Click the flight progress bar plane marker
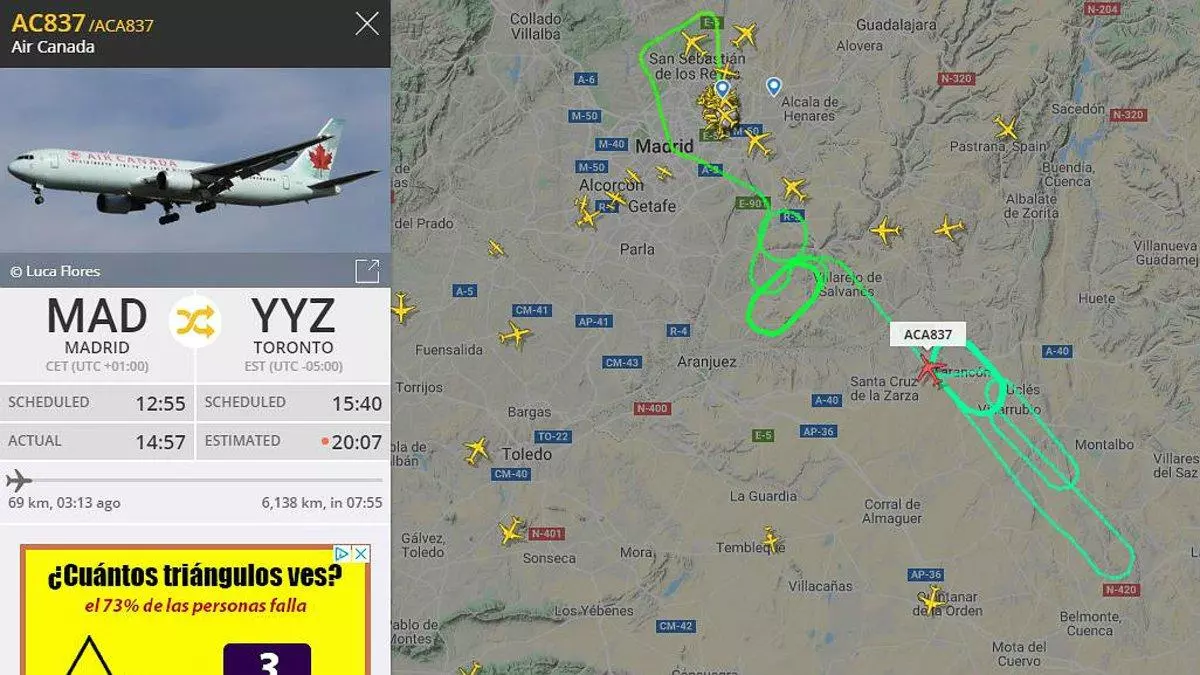The height and width of the screenshot is (675, 1200). [18, 480]
